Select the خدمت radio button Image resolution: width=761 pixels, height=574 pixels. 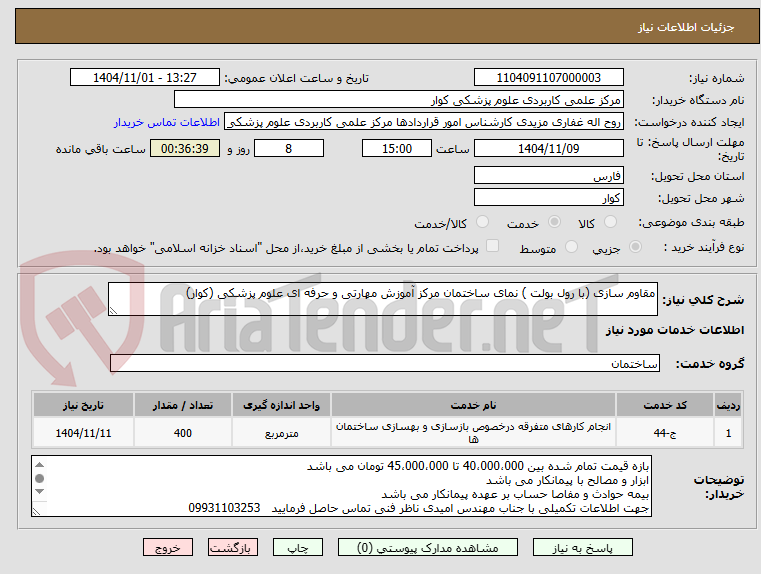click(554, 222)
